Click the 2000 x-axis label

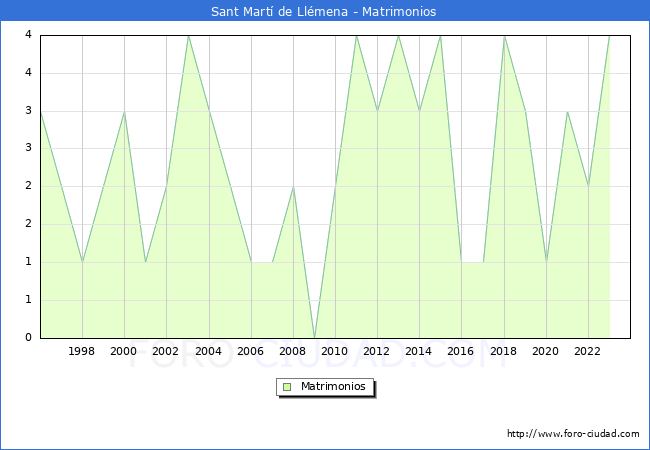coord(123,351)
